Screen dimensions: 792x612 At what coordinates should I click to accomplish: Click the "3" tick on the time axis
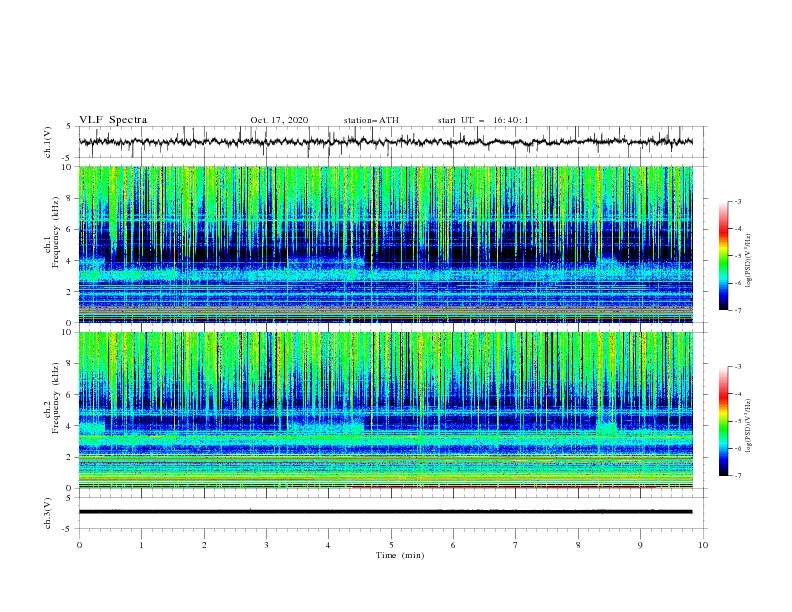point(266,545)
